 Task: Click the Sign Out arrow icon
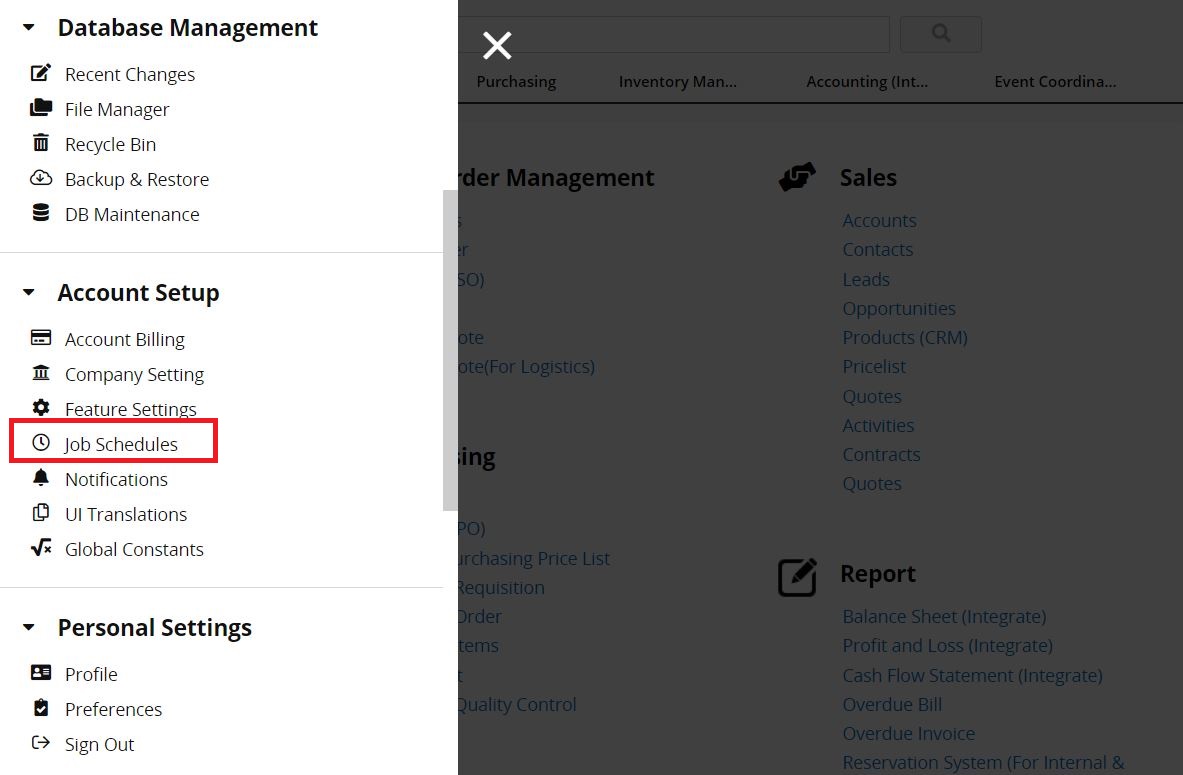tap(41, 743)
